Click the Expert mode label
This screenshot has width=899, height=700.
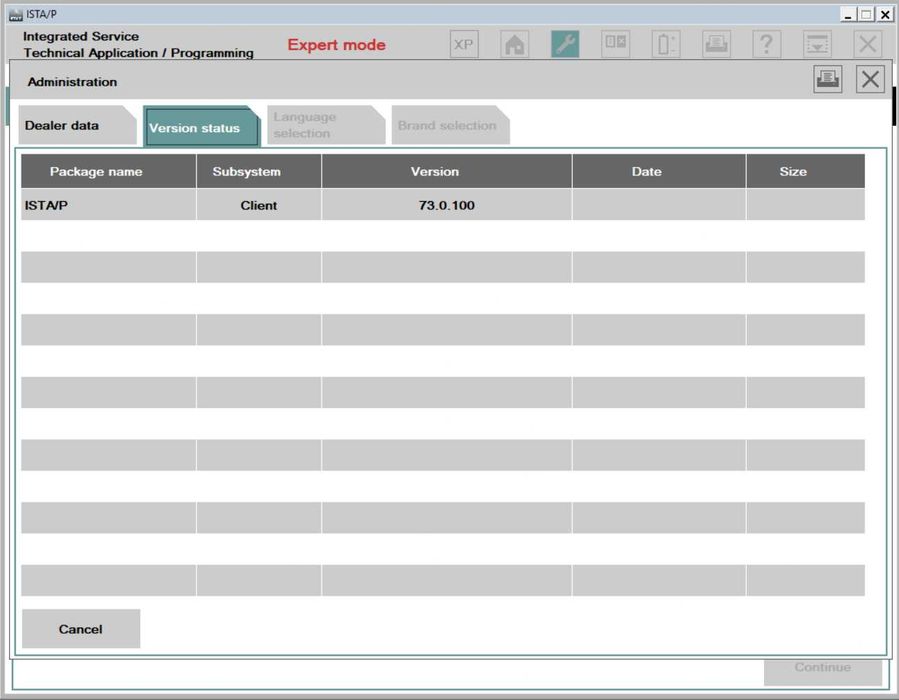pos(337,45)
